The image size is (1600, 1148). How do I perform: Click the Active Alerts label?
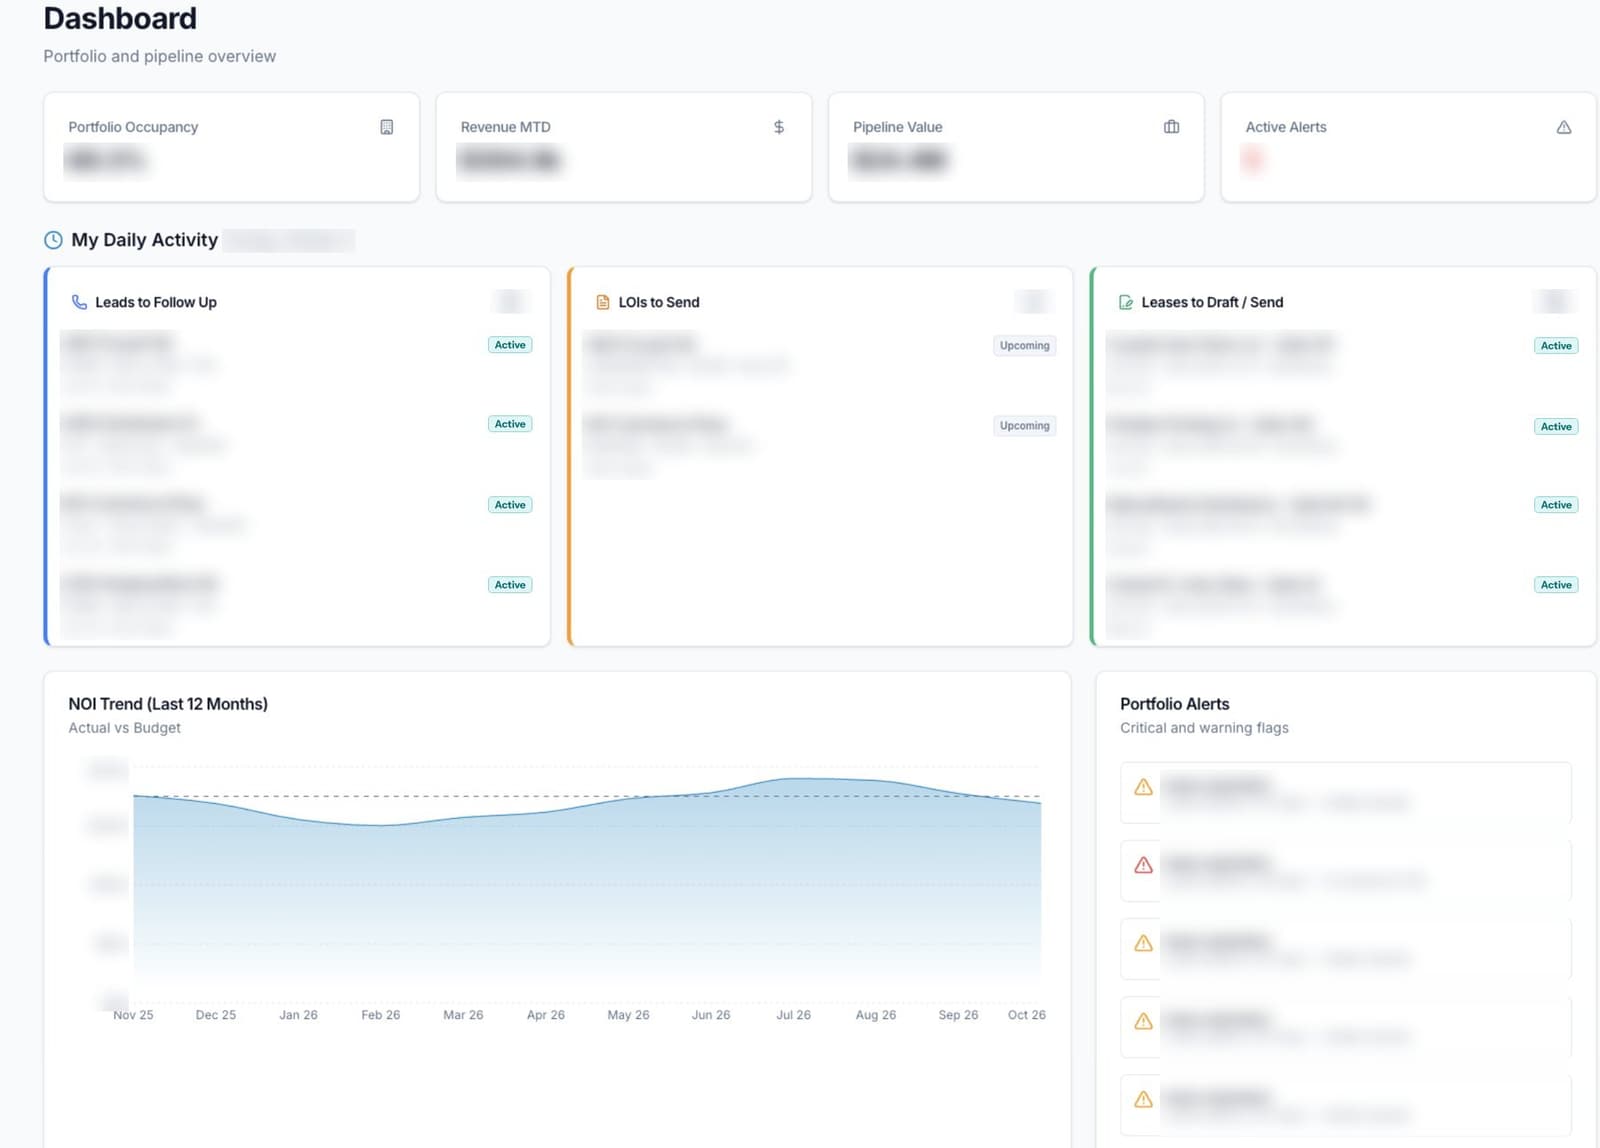coord(1286,127)
